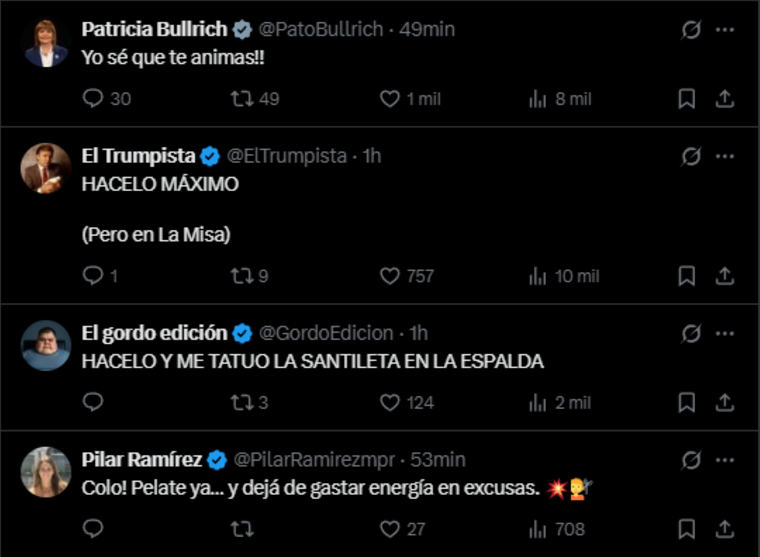Open Pilar Ramírez's profile name link
Viewport: 760px width, 557px height.
pos(142,460)
